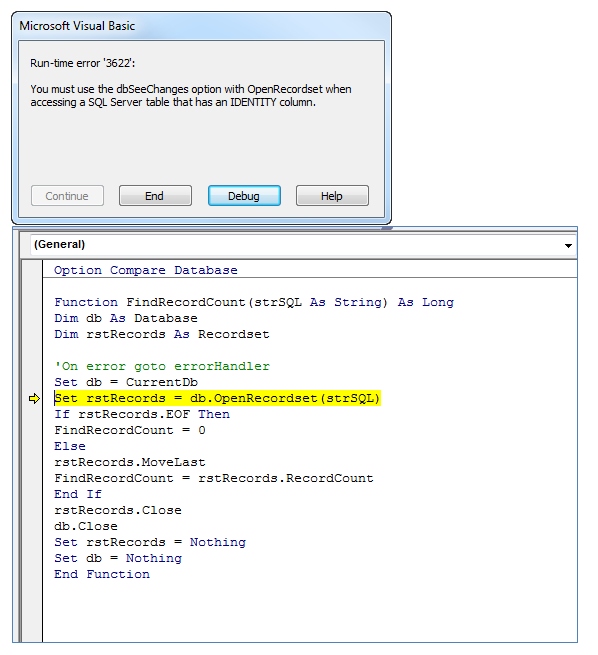598x655 pixels.
Task: Click the commented On error goto line
Action: (x=162, y=366)
